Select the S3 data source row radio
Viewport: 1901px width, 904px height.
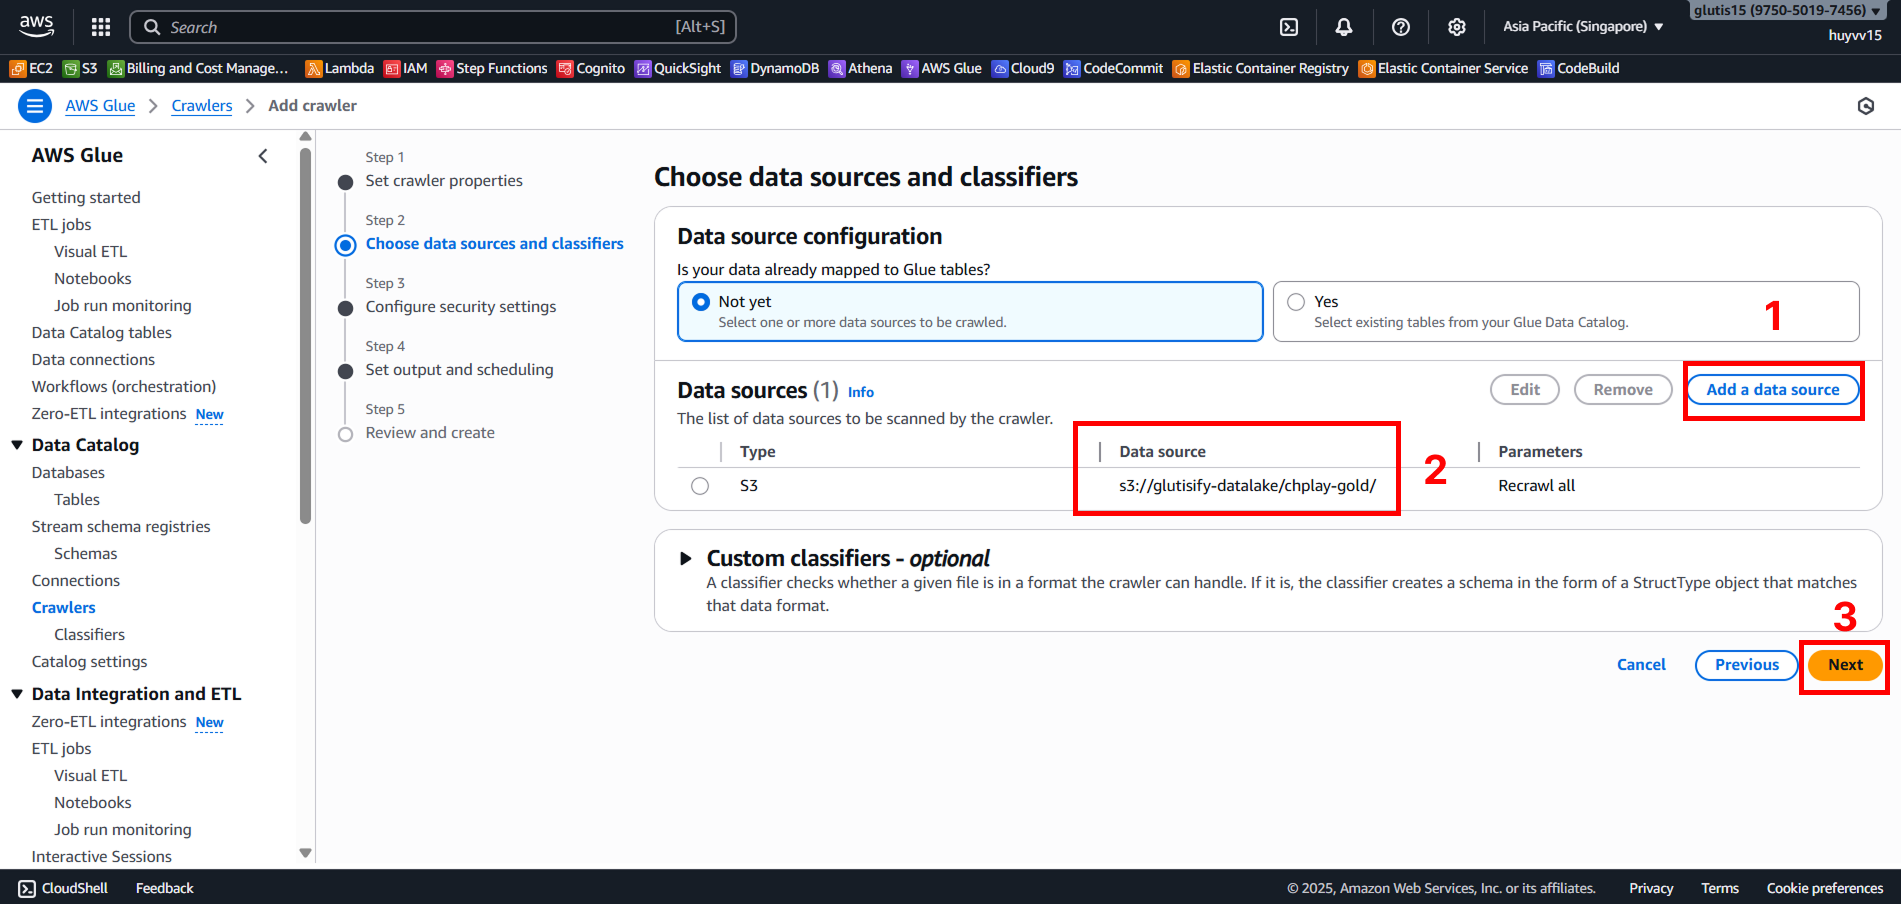pyautogui.click(x=700, y=486)
